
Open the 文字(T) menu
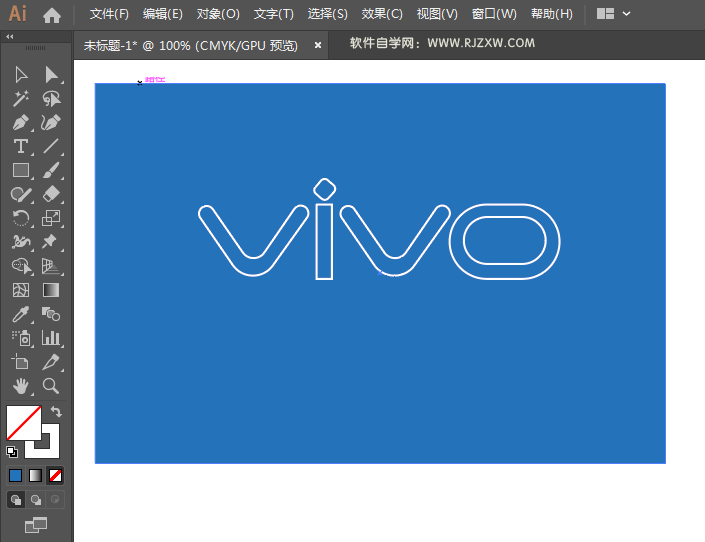pos(273,14)
